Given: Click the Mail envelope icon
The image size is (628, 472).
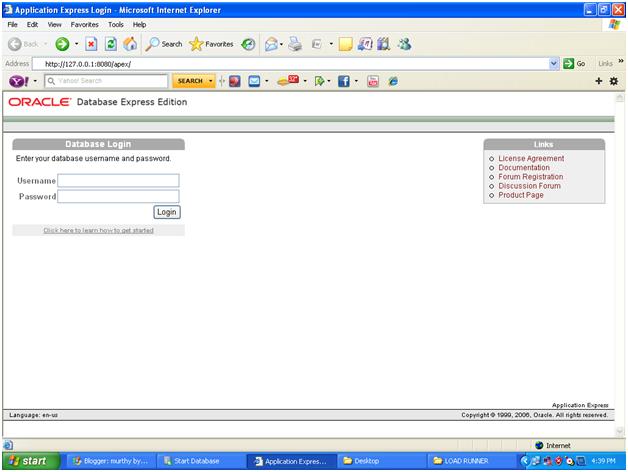Looking at the screenshot, I should point(271,44).
